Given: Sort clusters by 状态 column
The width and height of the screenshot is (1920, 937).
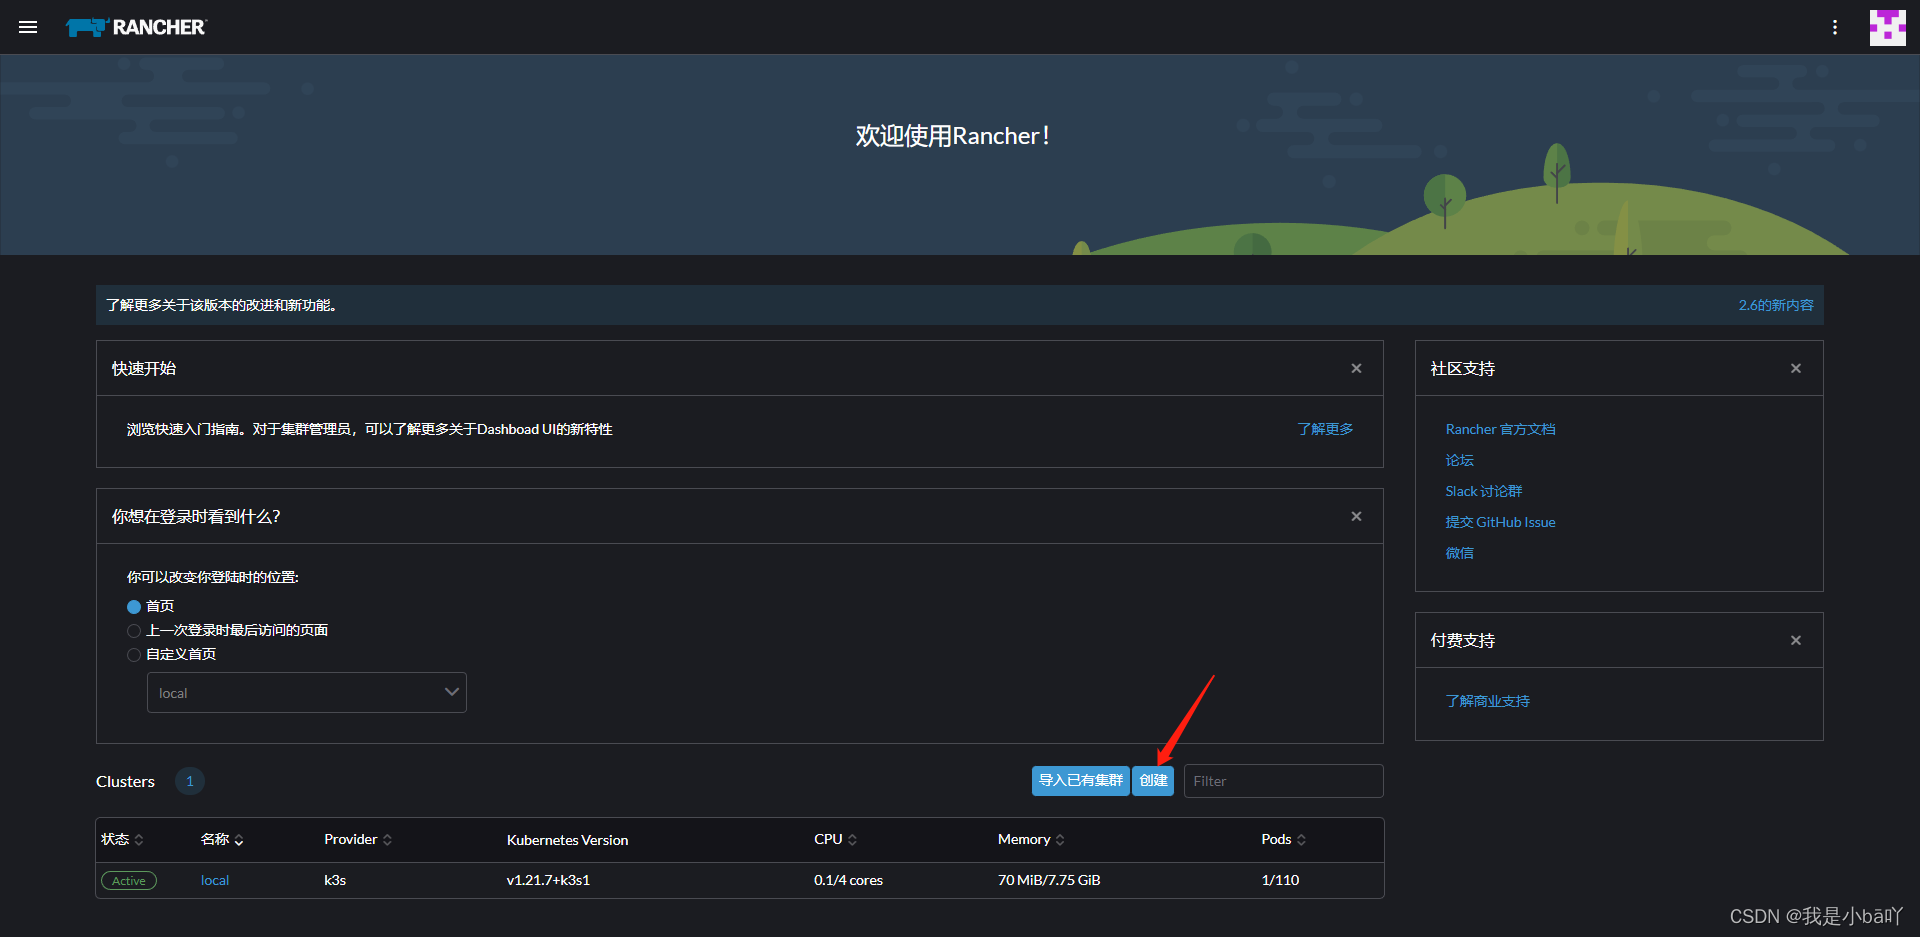Looking at the screenshot, I should coord(122,839).
